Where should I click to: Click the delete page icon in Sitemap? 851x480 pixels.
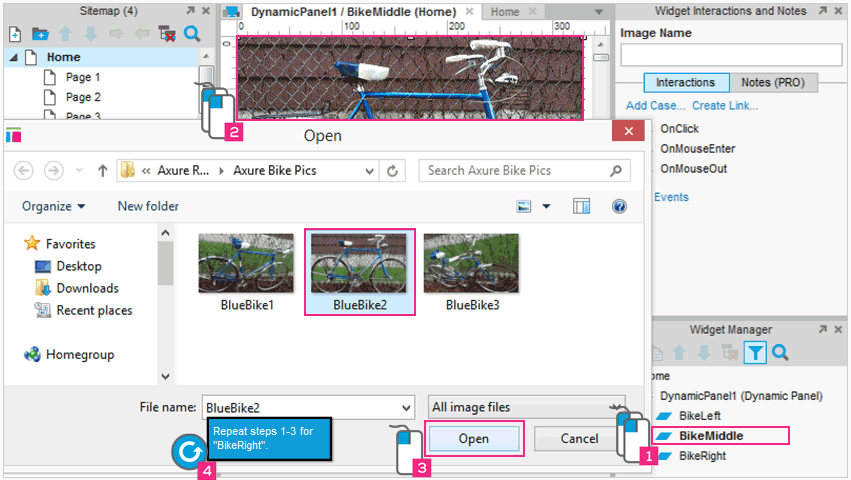pos(167,34)
